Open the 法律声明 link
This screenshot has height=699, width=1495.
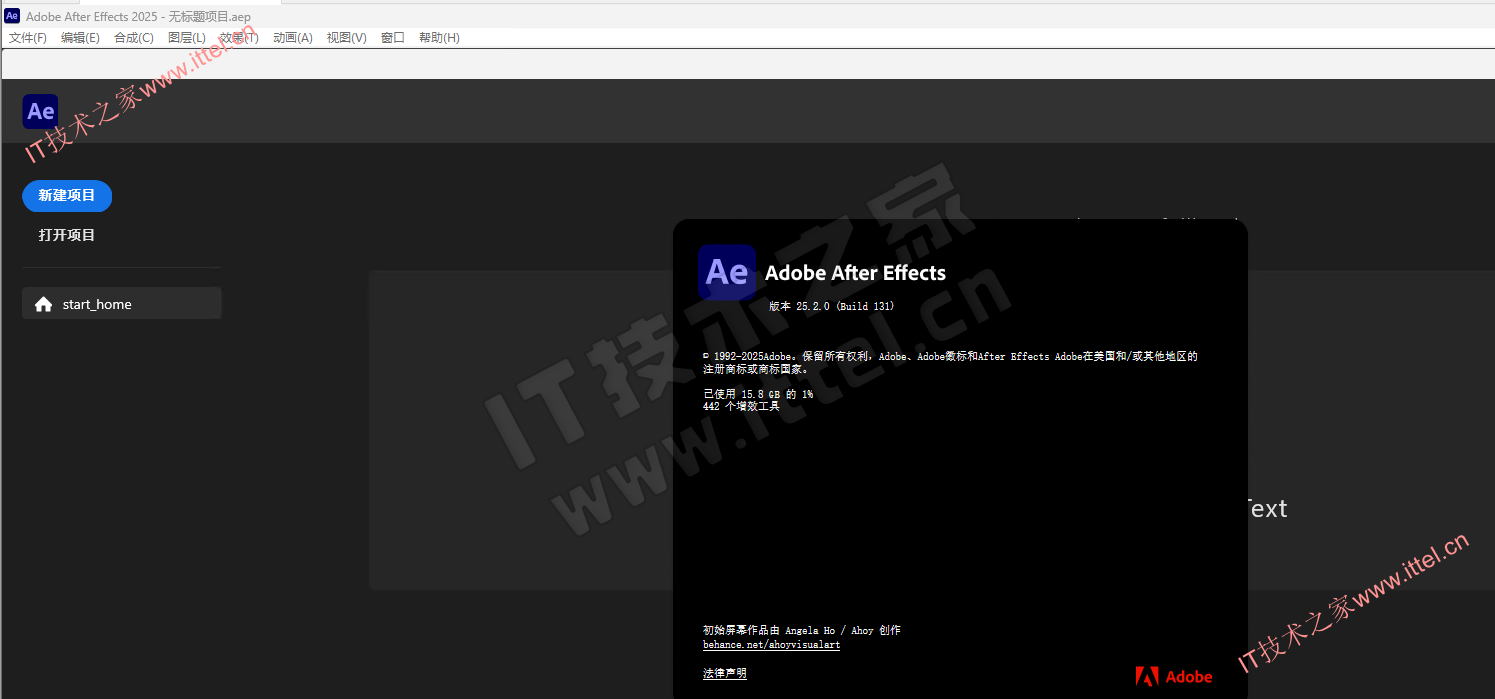tap(725, 673)
